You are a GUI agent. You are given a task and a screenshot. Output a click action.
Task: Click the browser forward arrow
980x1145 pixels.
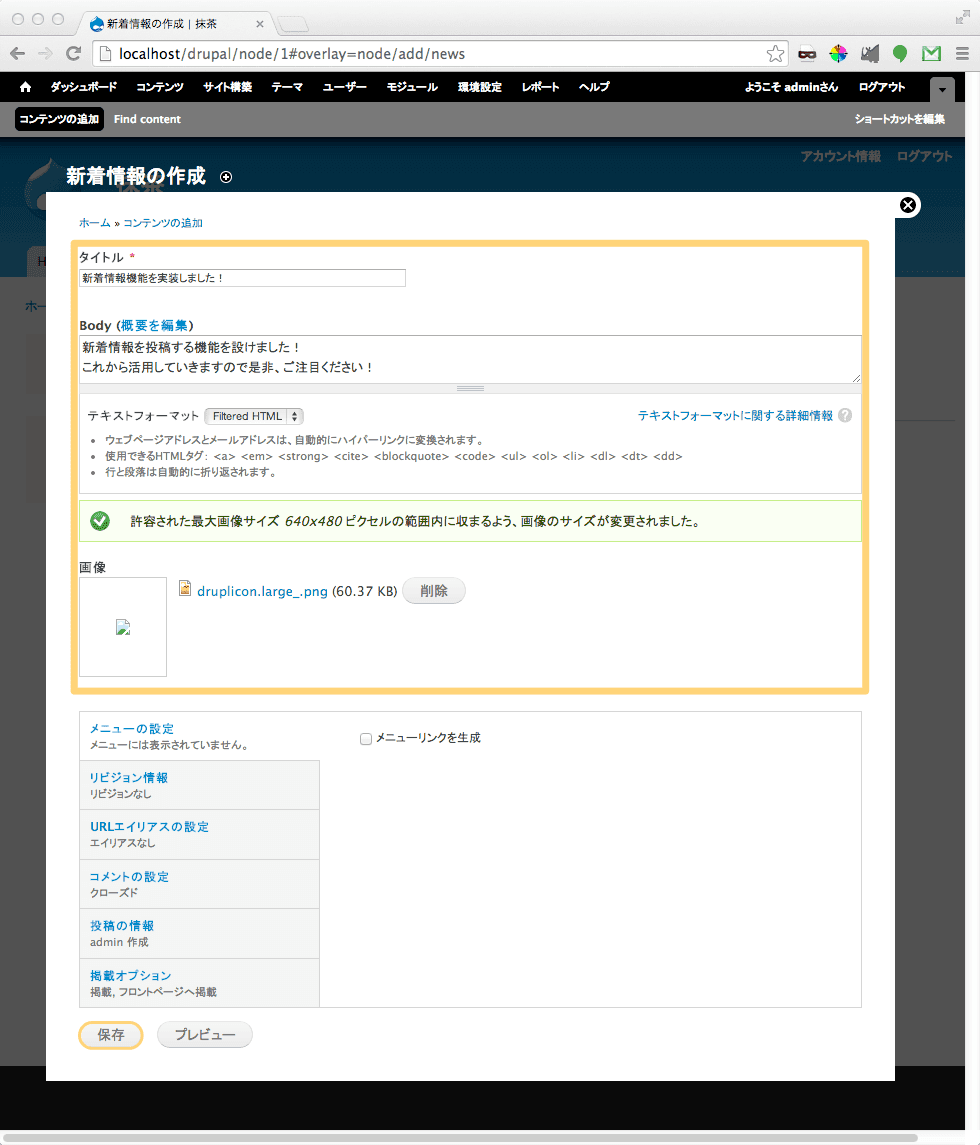pyautogui.click(x=45, y=53)
